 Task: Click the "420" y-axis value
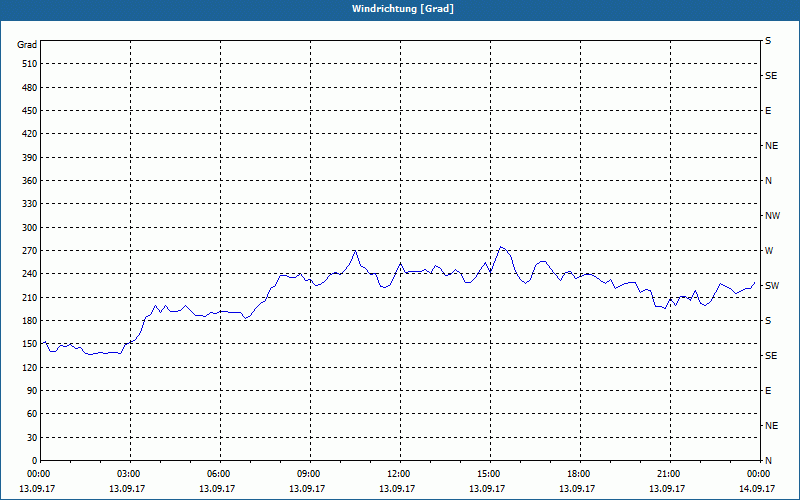(x=29, y=134)
